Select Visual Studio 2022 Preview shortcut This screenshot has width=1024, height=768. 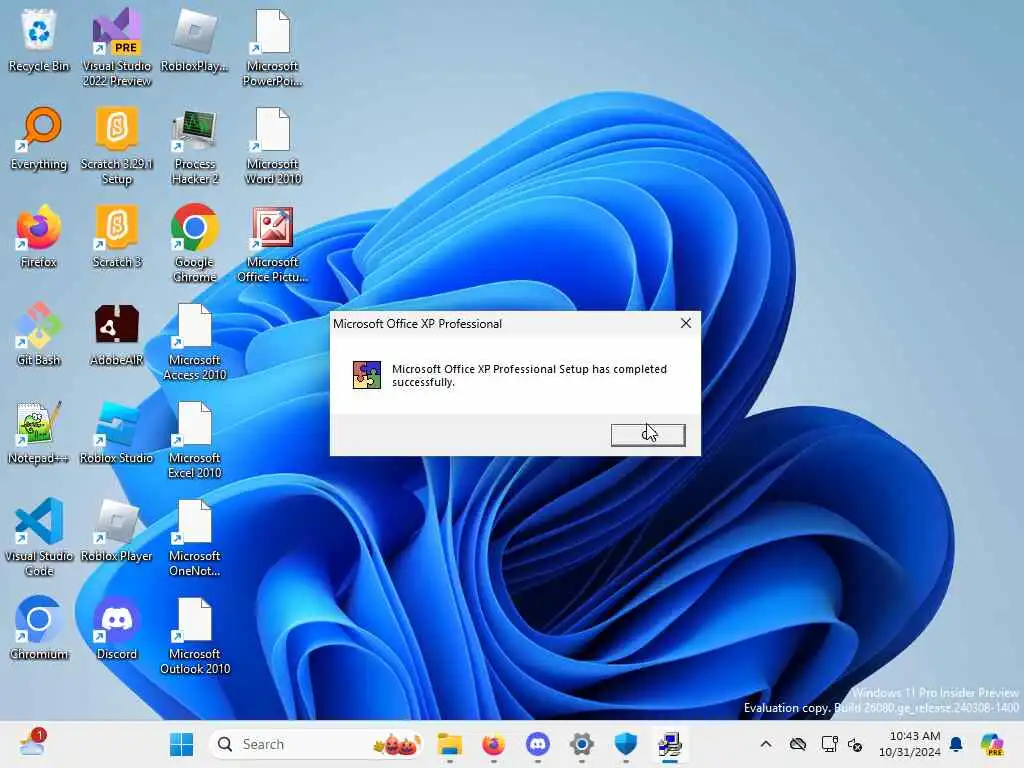(117, 47)
